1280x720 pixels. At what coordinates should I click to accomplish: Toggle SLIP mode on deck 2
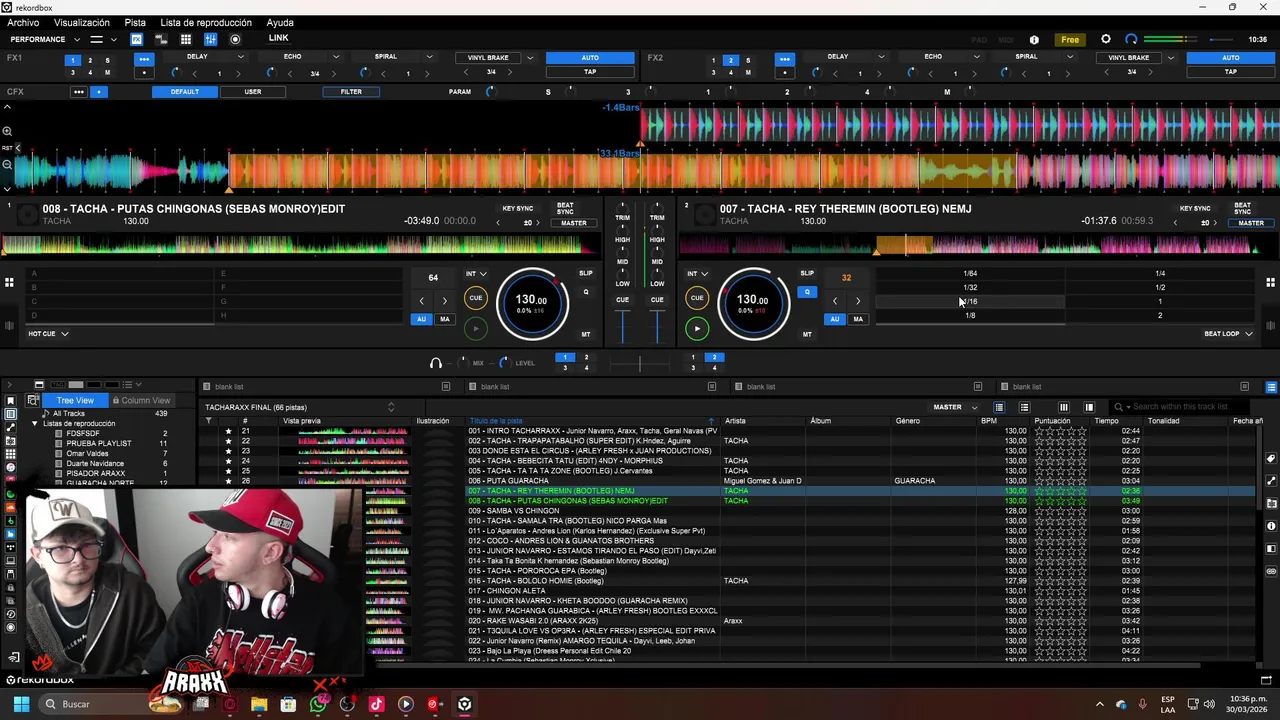[x=807, y=273]
